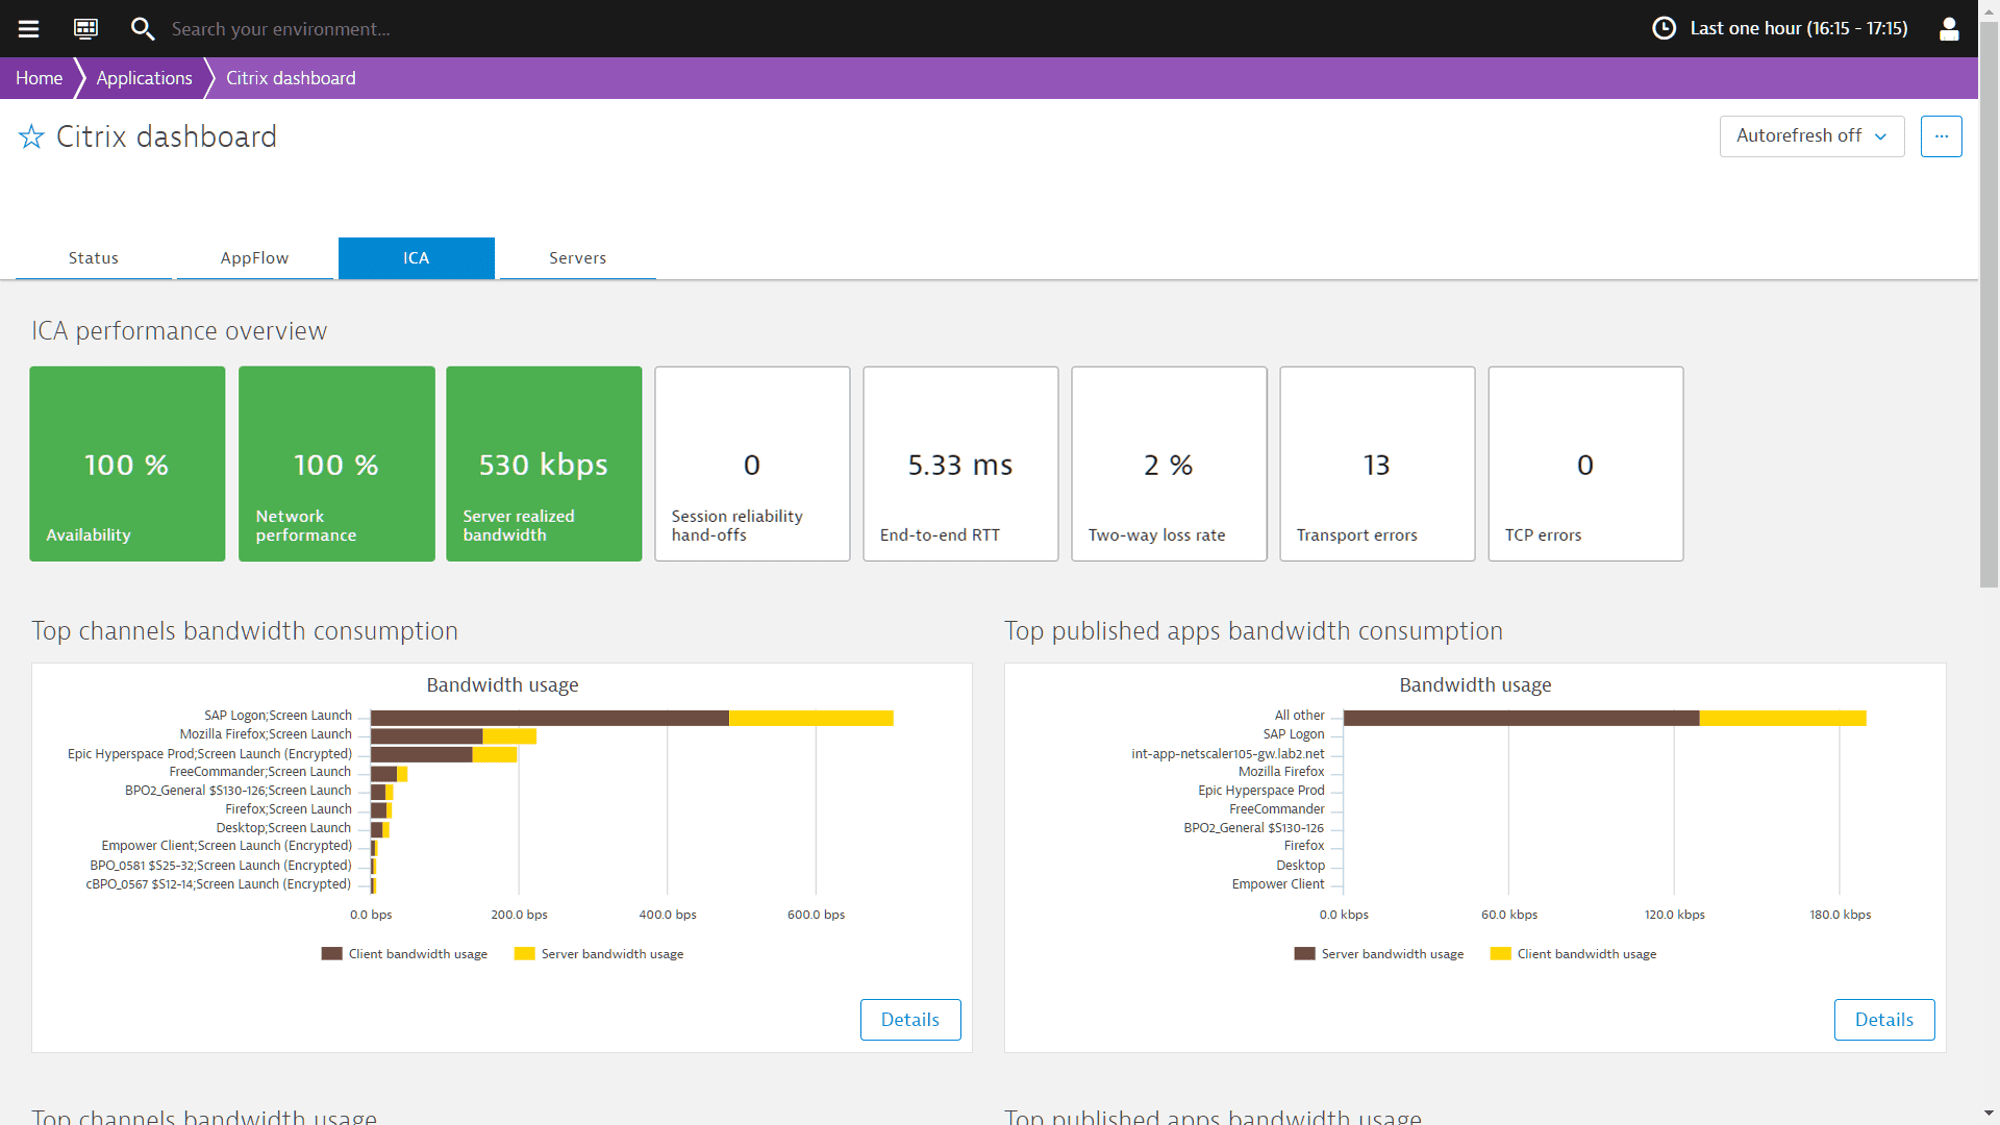This screenshot has width=2000, height=1125.
Task: Click Details for top published apps bandwidth
Action: [x=1885, y=1019]
